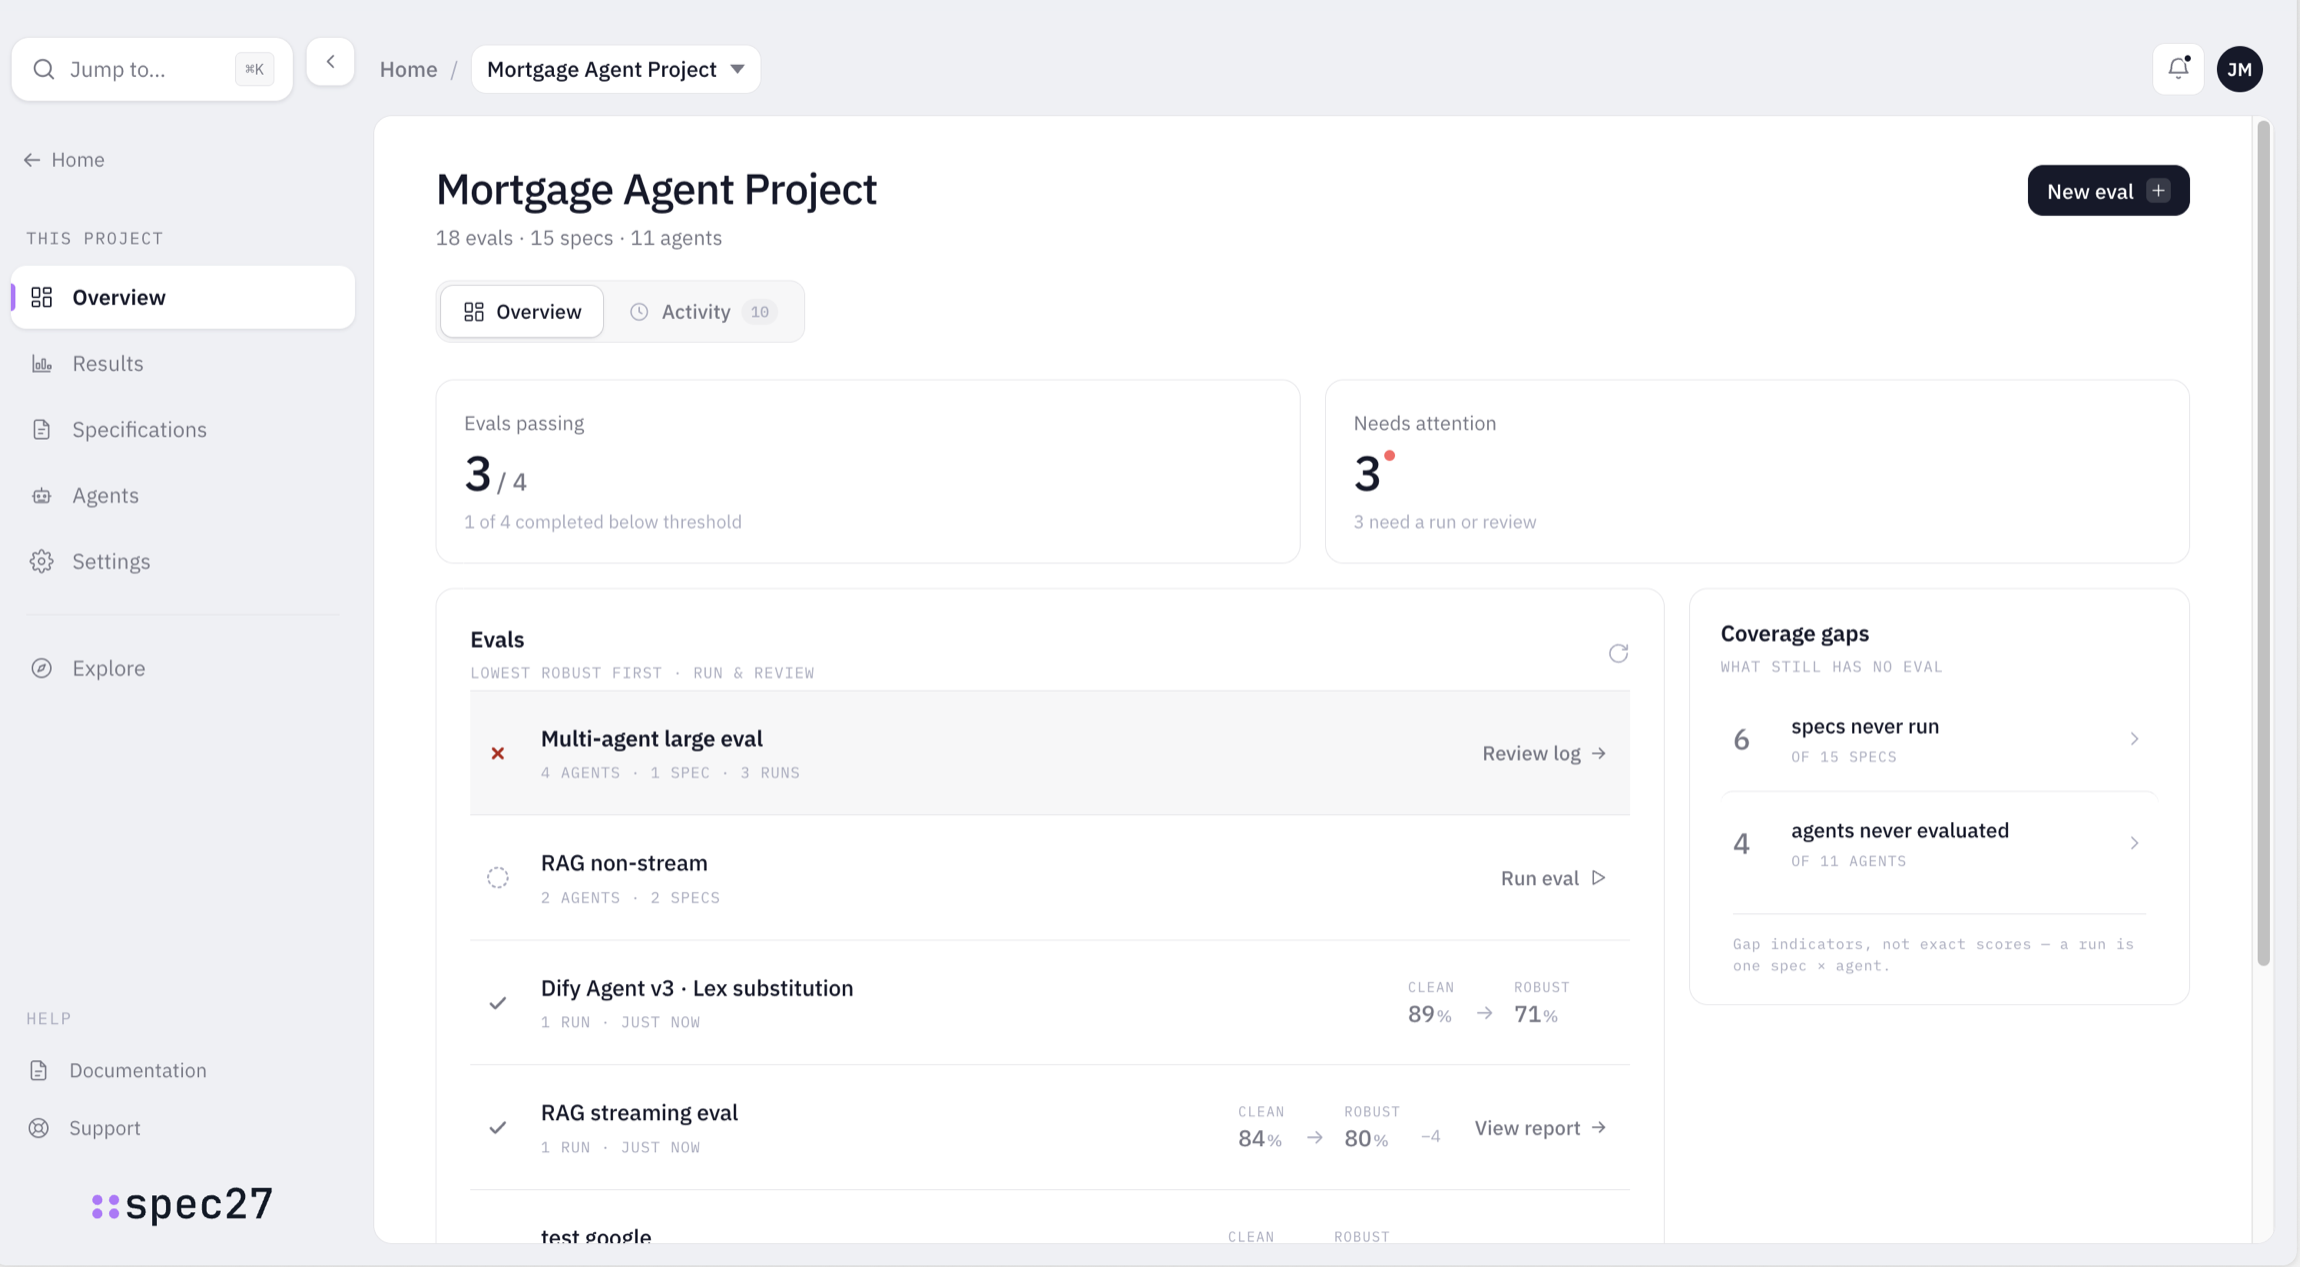Open RAG streaming eval row title
Screen dimensions: 2300x1267
[639, 1113]
